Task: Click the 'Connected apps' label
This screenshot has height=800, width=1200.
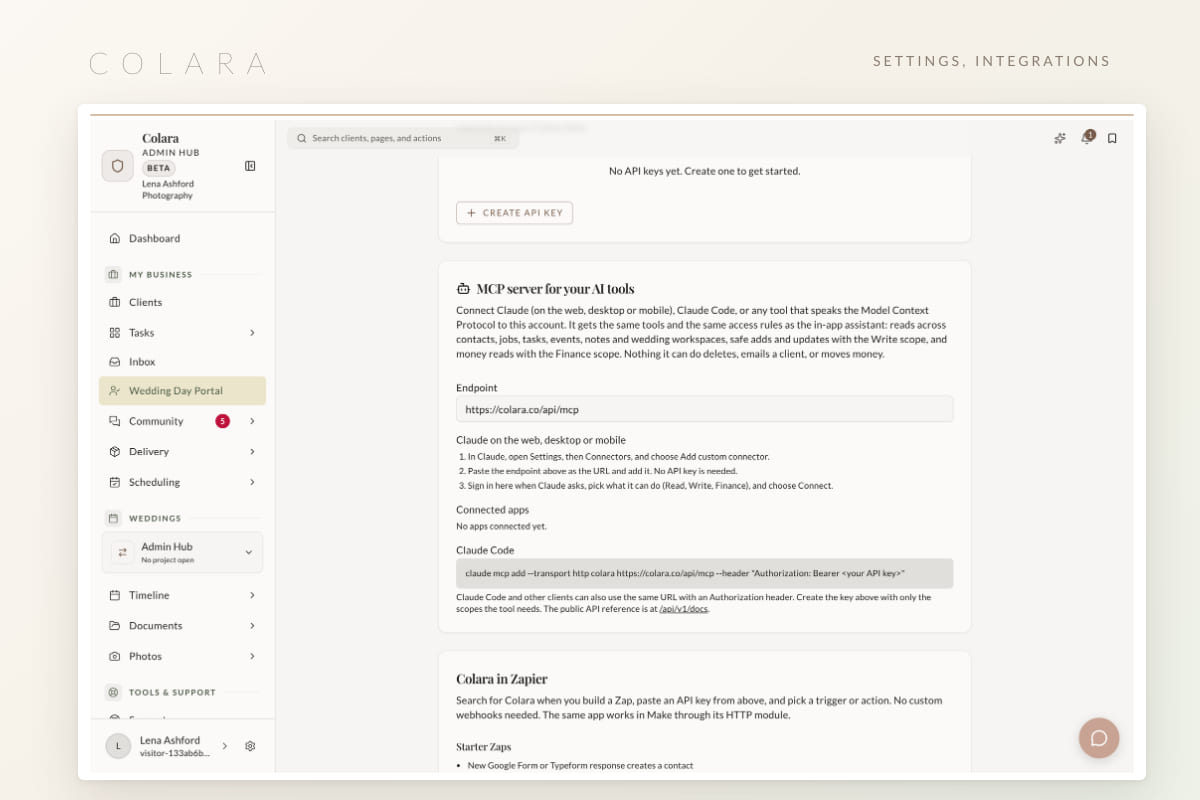Action: pyautogui.click(x=493, y=510)
